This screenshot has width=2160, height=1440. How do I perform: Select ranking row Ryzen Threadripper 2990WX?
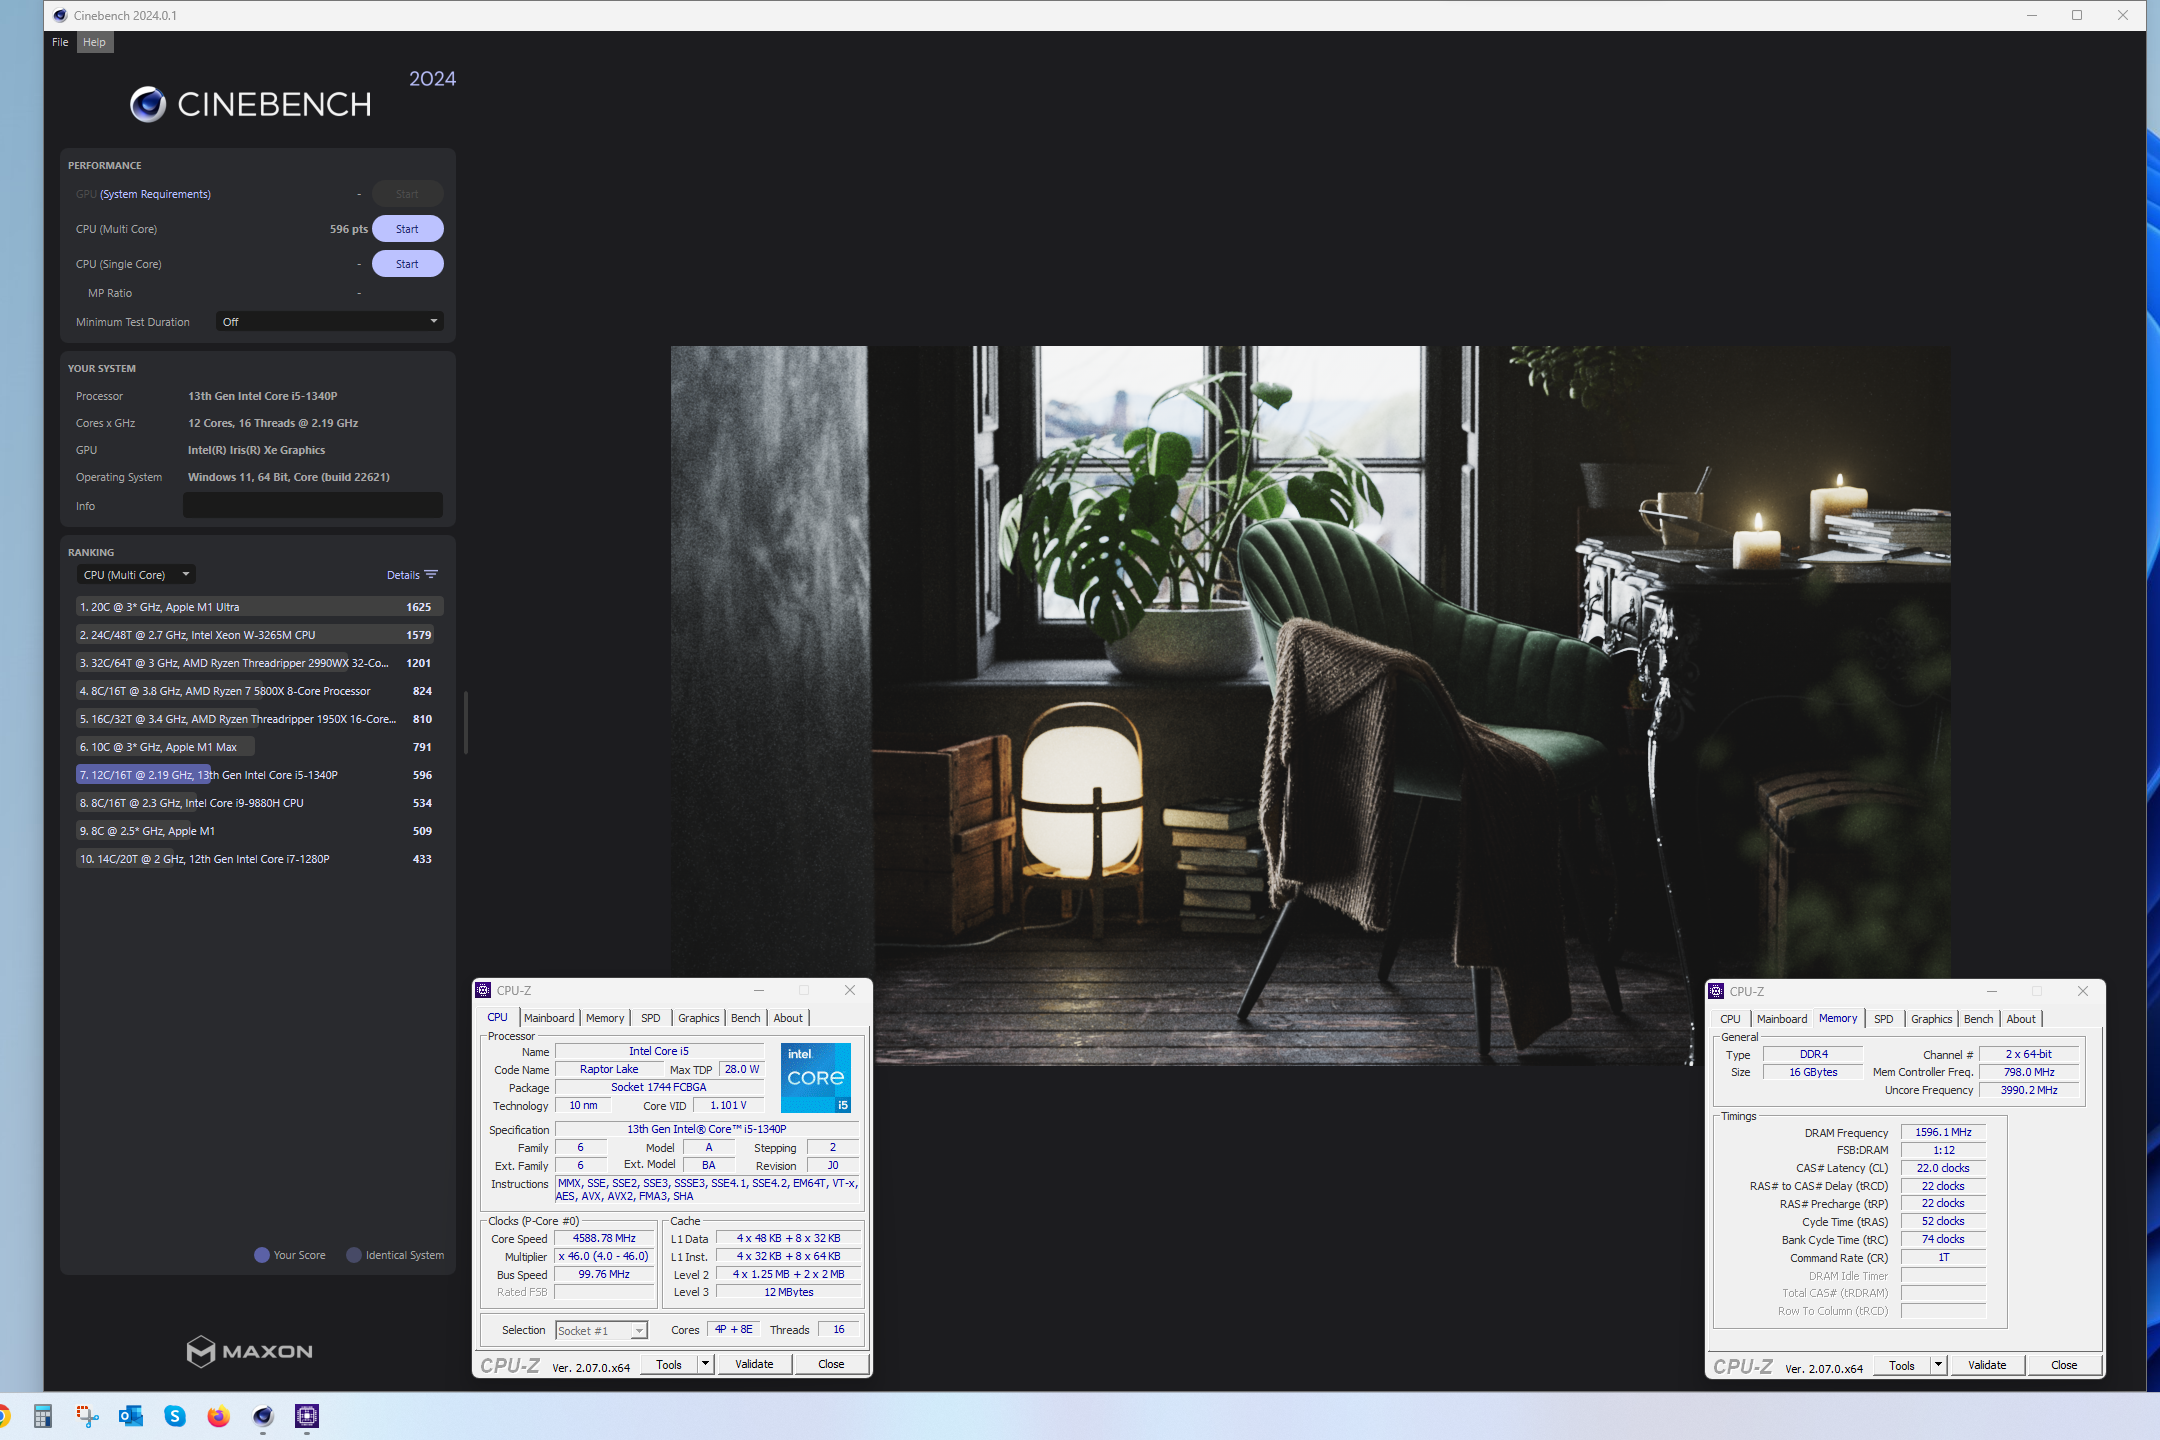260,663
